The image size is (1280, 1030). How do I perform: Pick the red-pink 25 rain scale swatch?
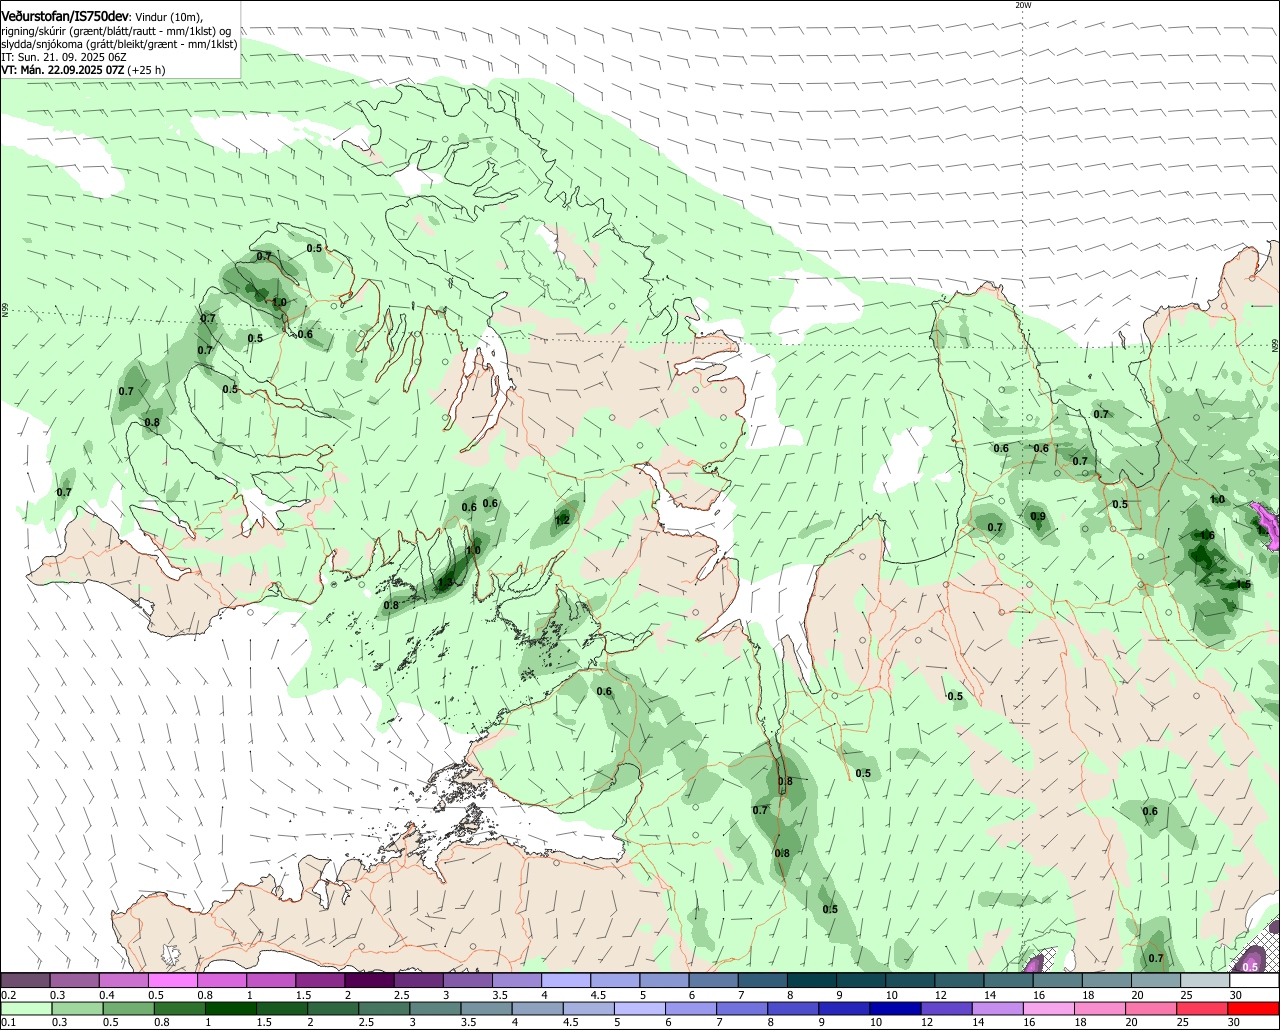click(1202, 1008)
